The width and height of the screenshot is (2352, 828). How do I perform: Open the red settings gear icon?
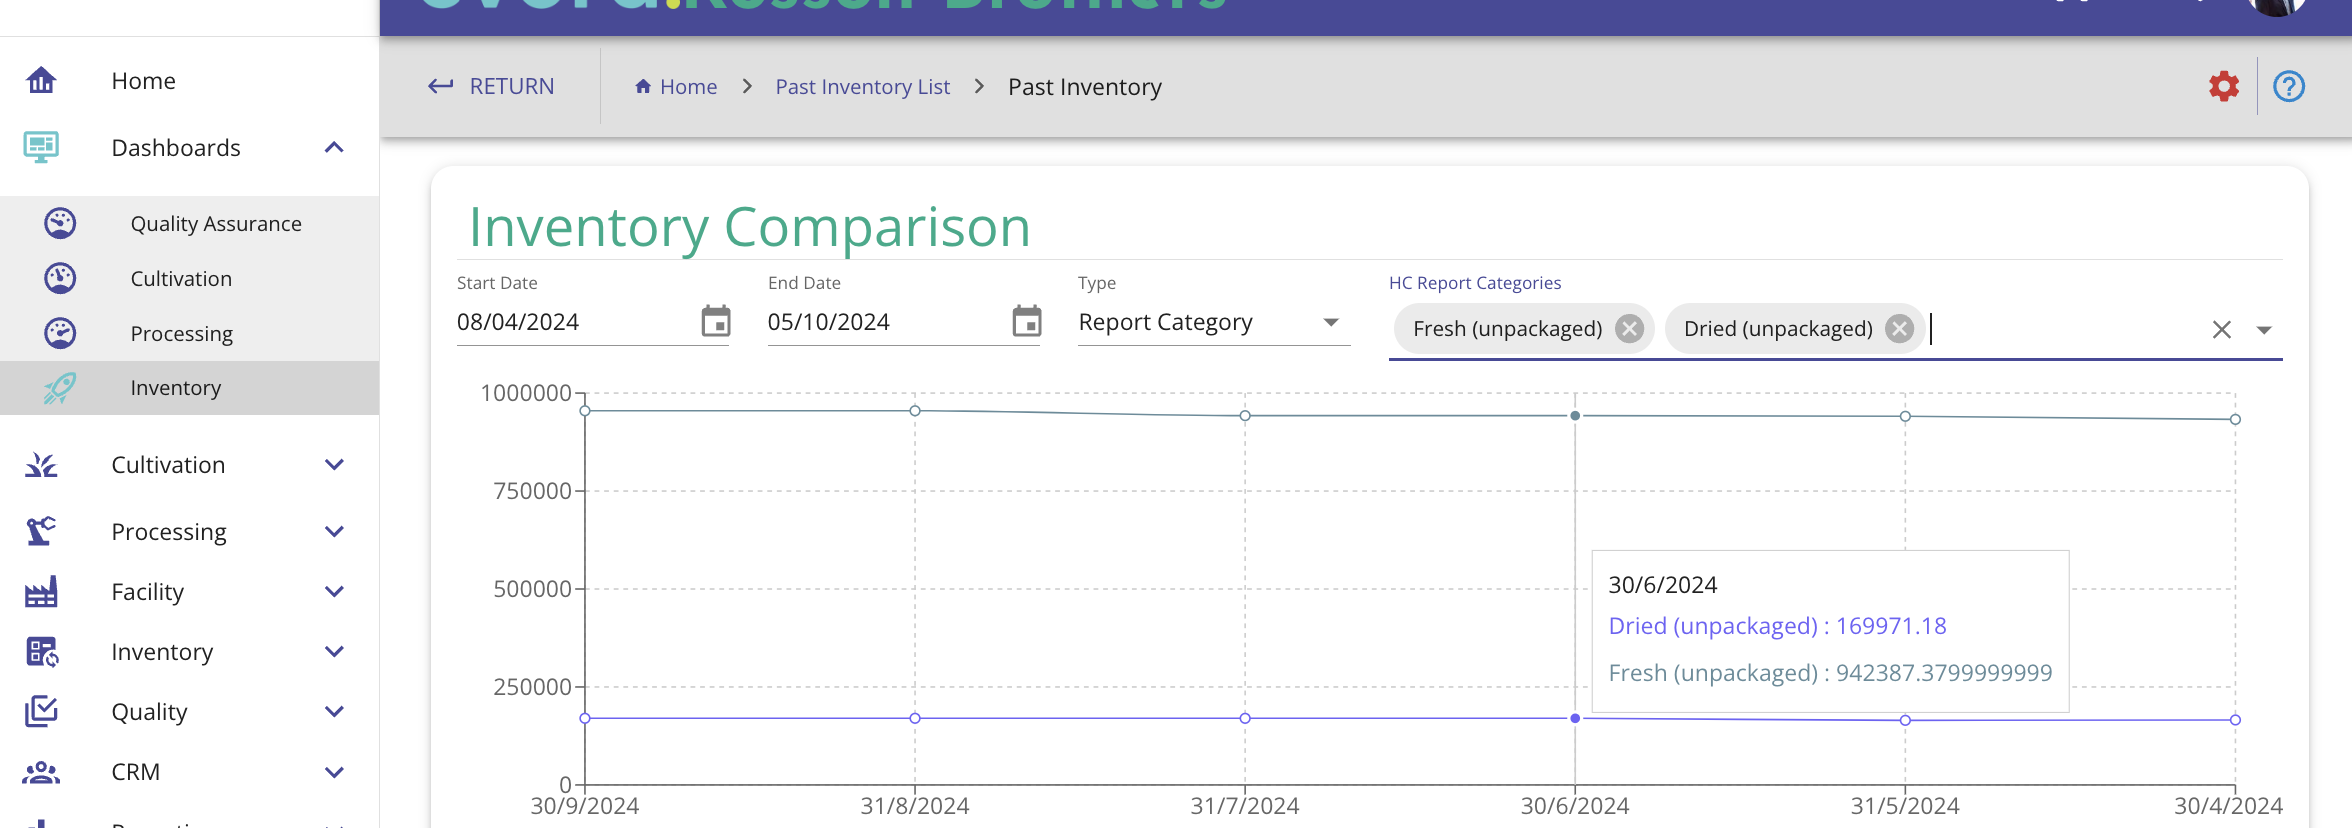pyautogui.click(x=2224, y=86)
